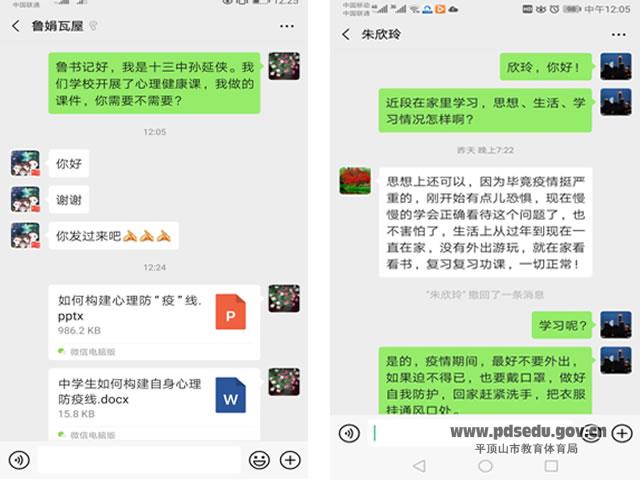Tap the contact avatar beside 你好 message
Screen dimensions: 640x480
pyautogui.click(x=25, y=163)
